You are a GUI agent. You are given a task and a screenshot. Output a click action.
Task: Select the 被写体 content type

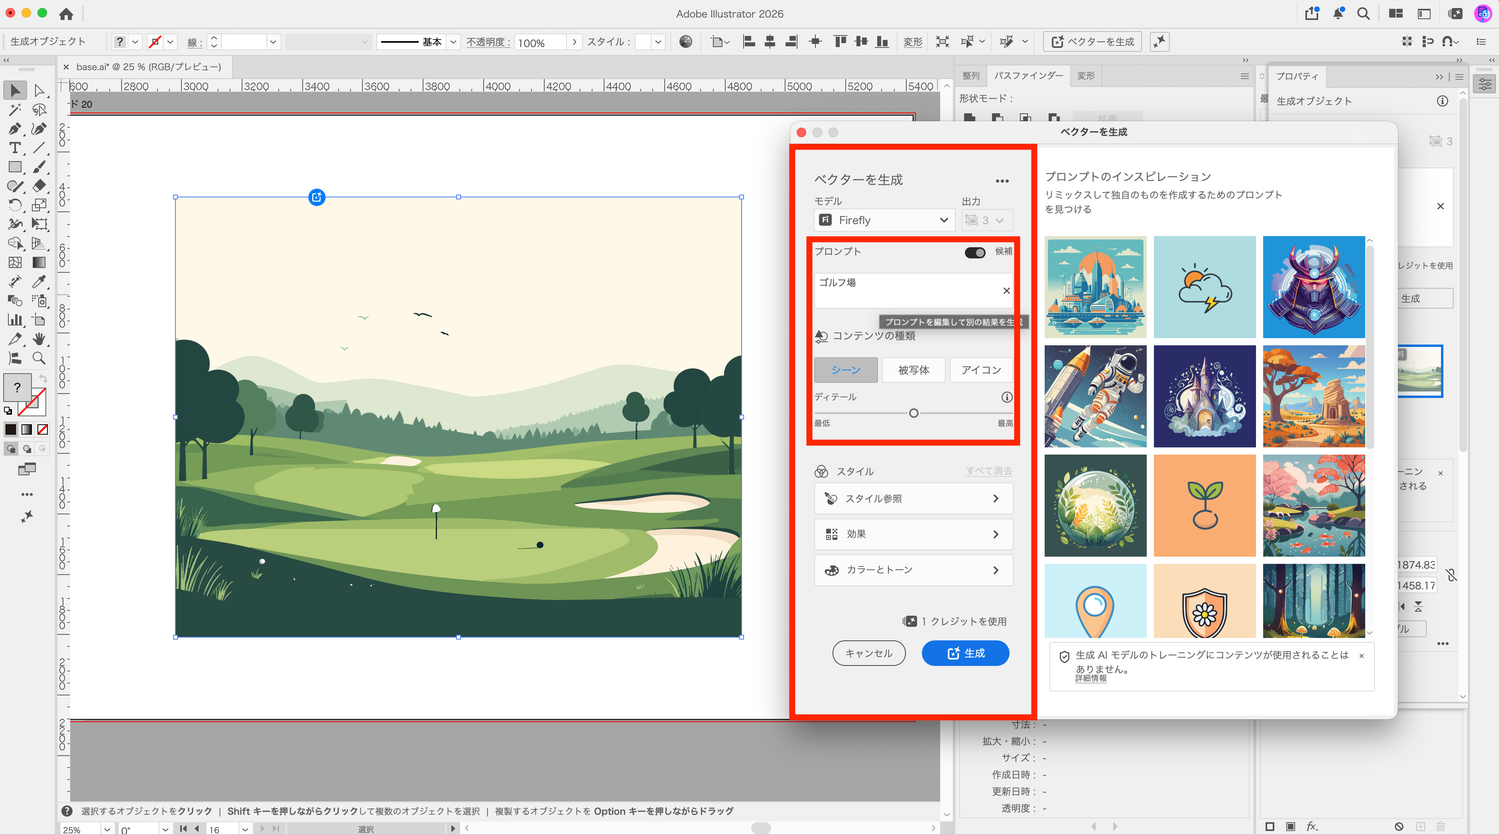coord(913,370)
